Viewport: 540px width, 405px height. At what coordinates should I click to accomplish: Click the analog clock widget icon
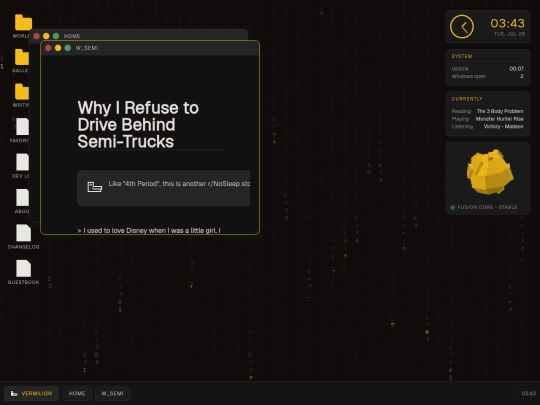pyautogui.click(x=461, y=27)
